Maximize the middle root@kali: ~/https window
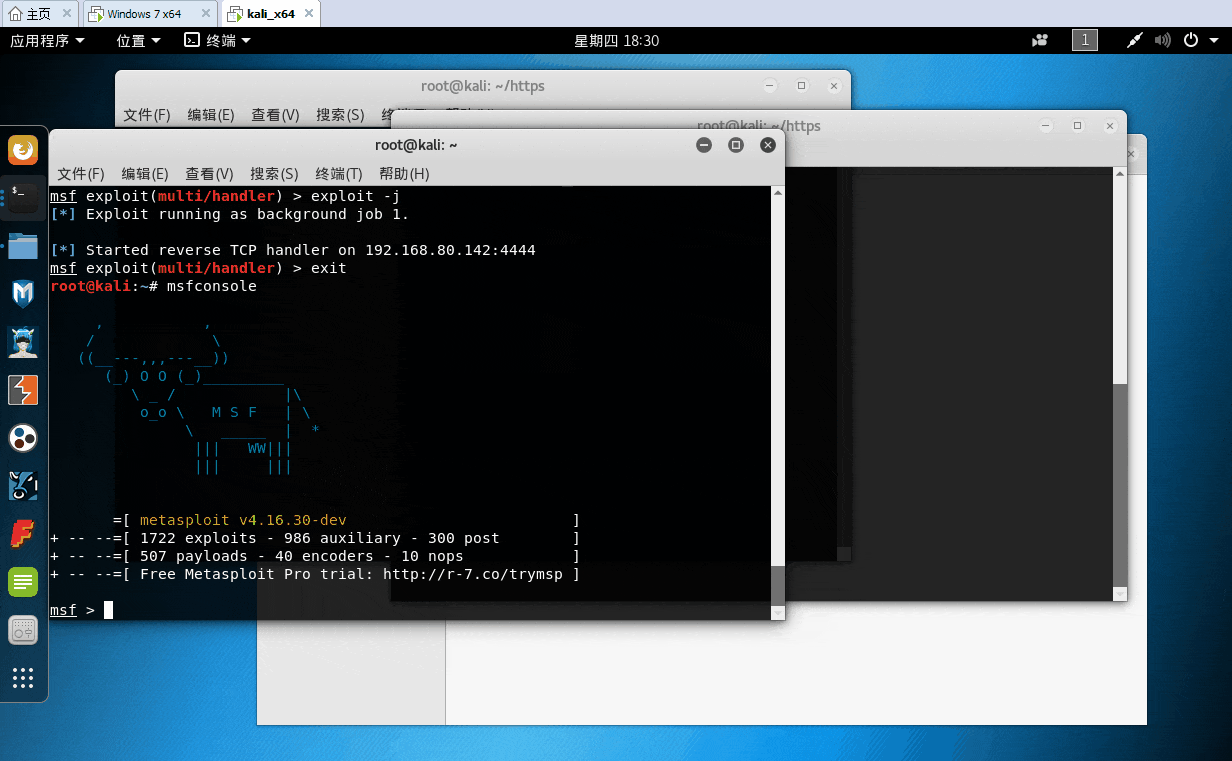 (1077, 126)
